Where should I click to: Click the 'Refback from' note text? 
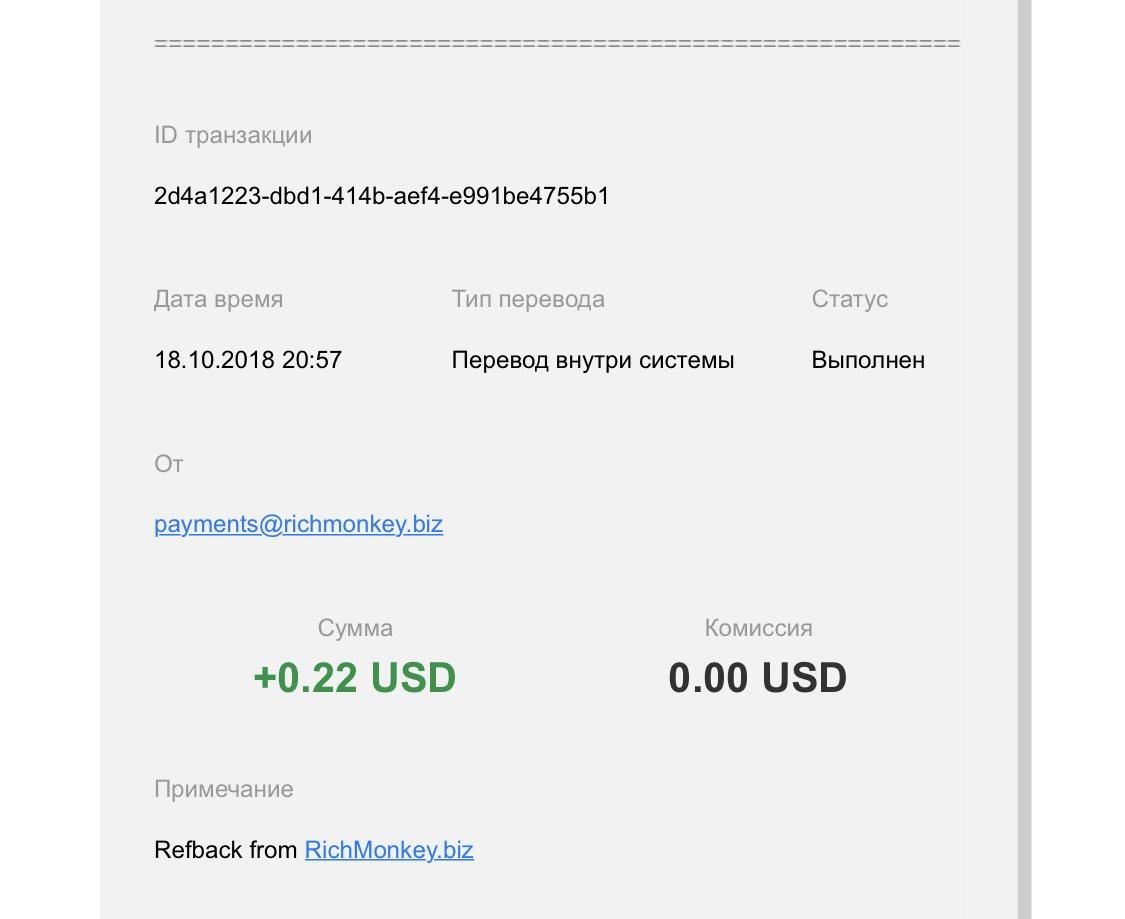[225, 850]
